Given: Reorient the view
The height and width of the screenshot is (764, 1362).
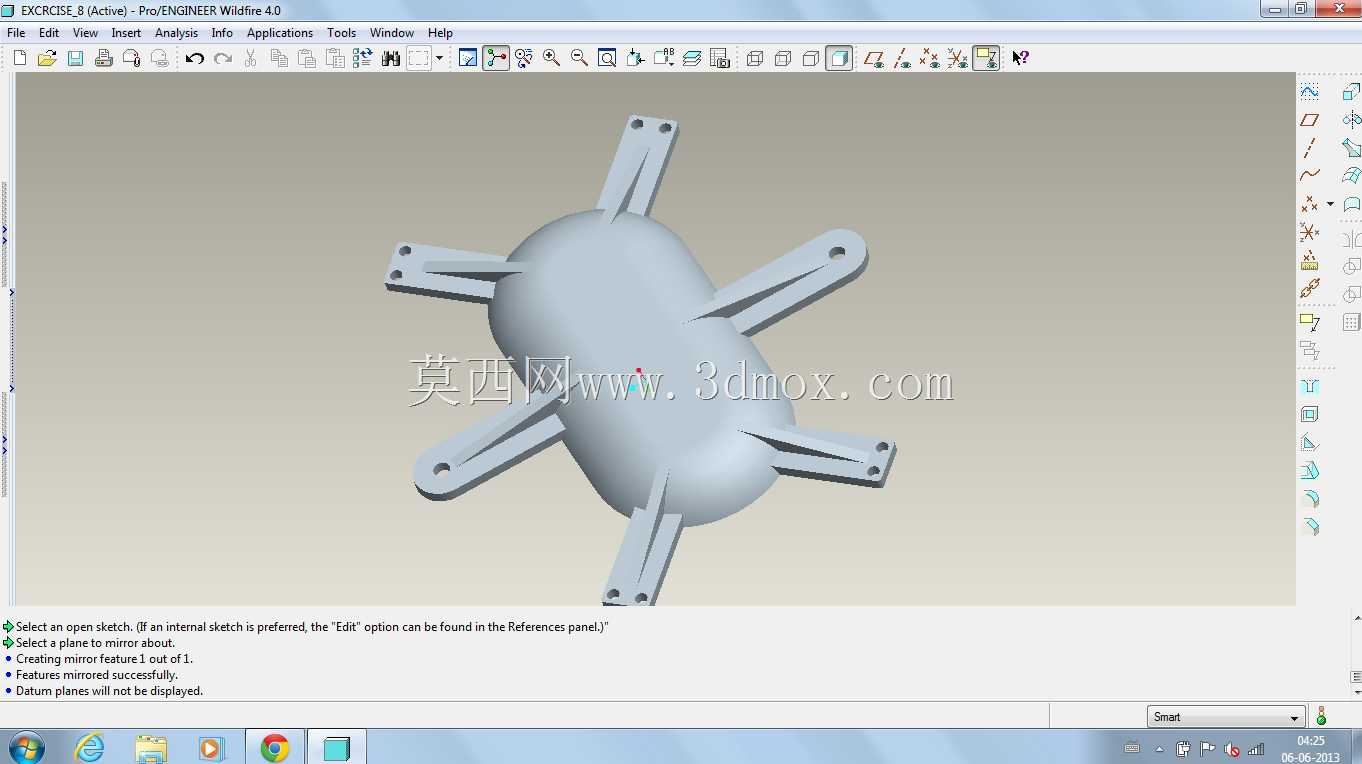Looking at the screenshot, I should pyautogui.click(x=635, y=58).
